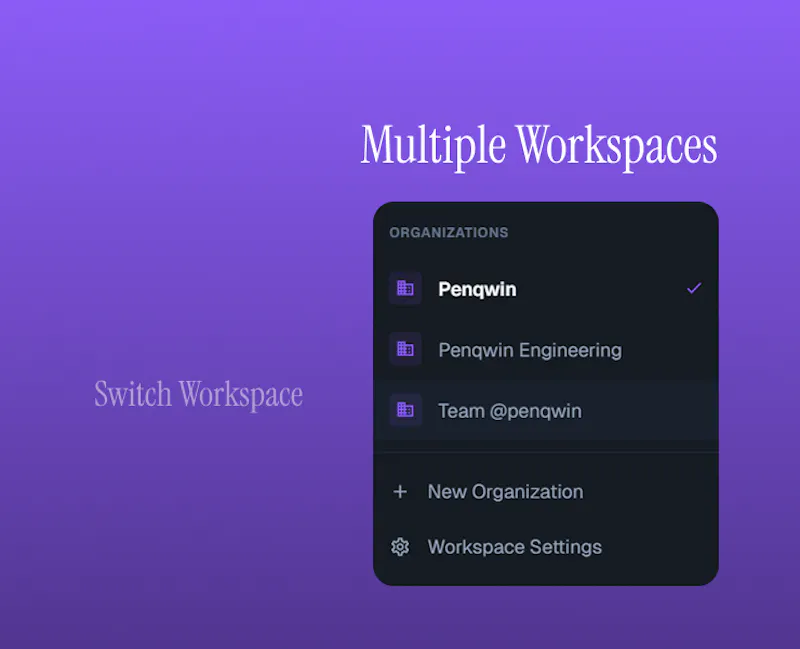The width and height of the screenshot is (800, 649).
Task: Switch to Team @penqwin organization
Action: (x=546, y=410)
